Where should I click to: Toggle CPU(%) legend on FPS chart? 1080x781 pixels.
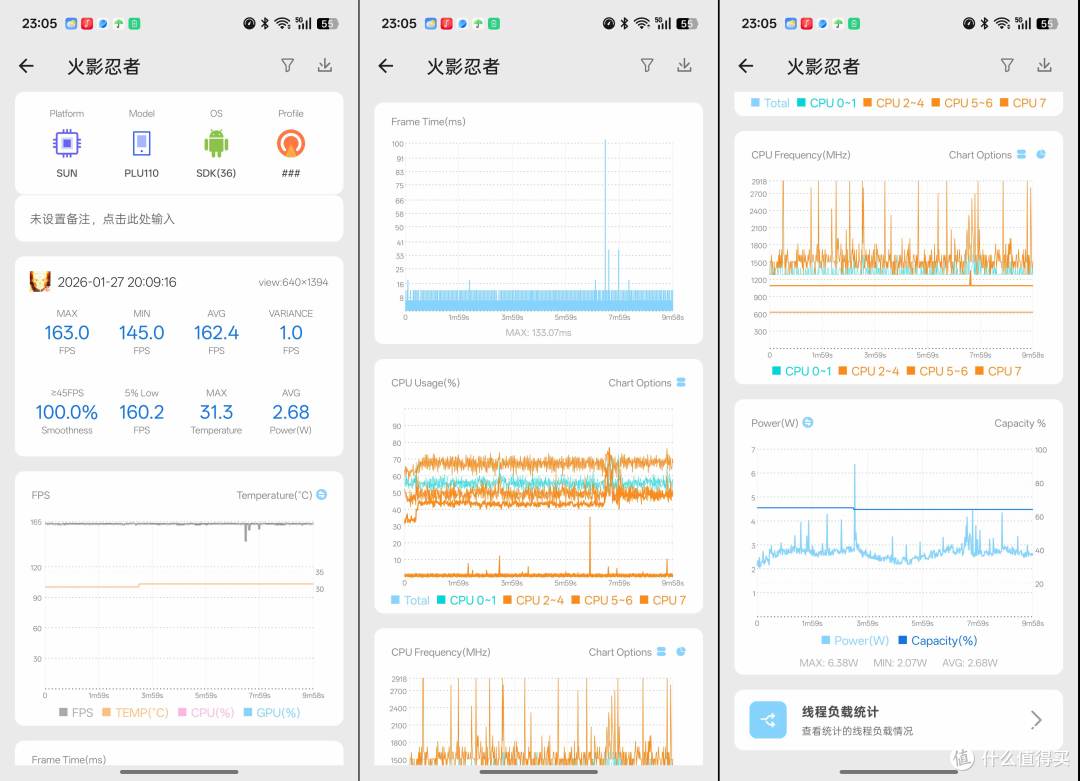click(206, 712)
